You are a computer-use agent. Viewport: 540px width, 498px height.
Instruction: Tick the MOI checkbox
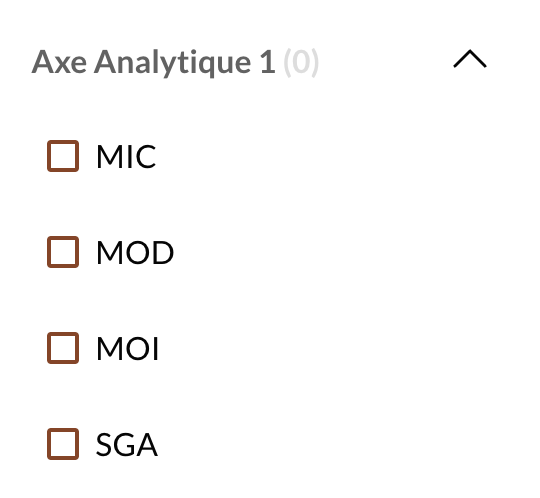pos(63,348)
